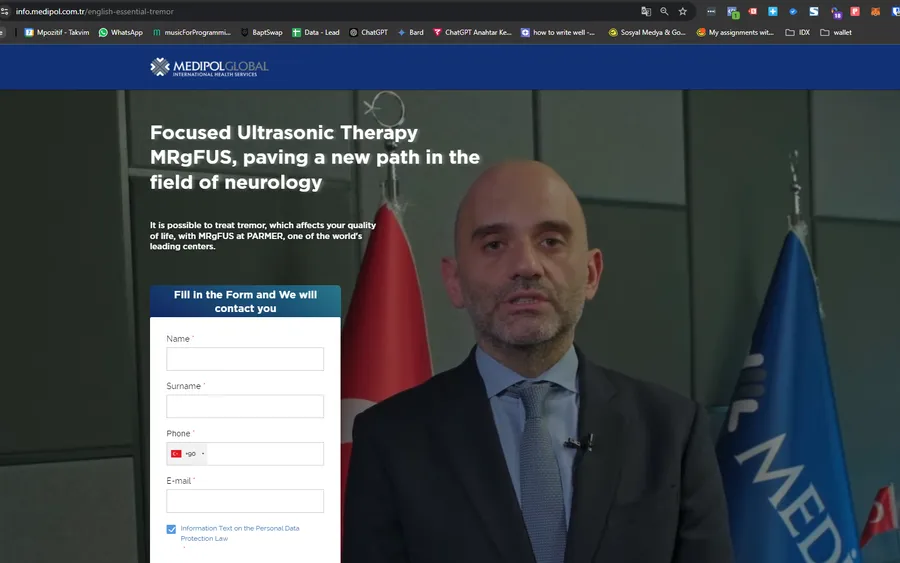Image resolution: width=900 pixels, height=563 pixels.
Task: Click the 'Fill in the Form' header
Action: click(x=245, y=301)
